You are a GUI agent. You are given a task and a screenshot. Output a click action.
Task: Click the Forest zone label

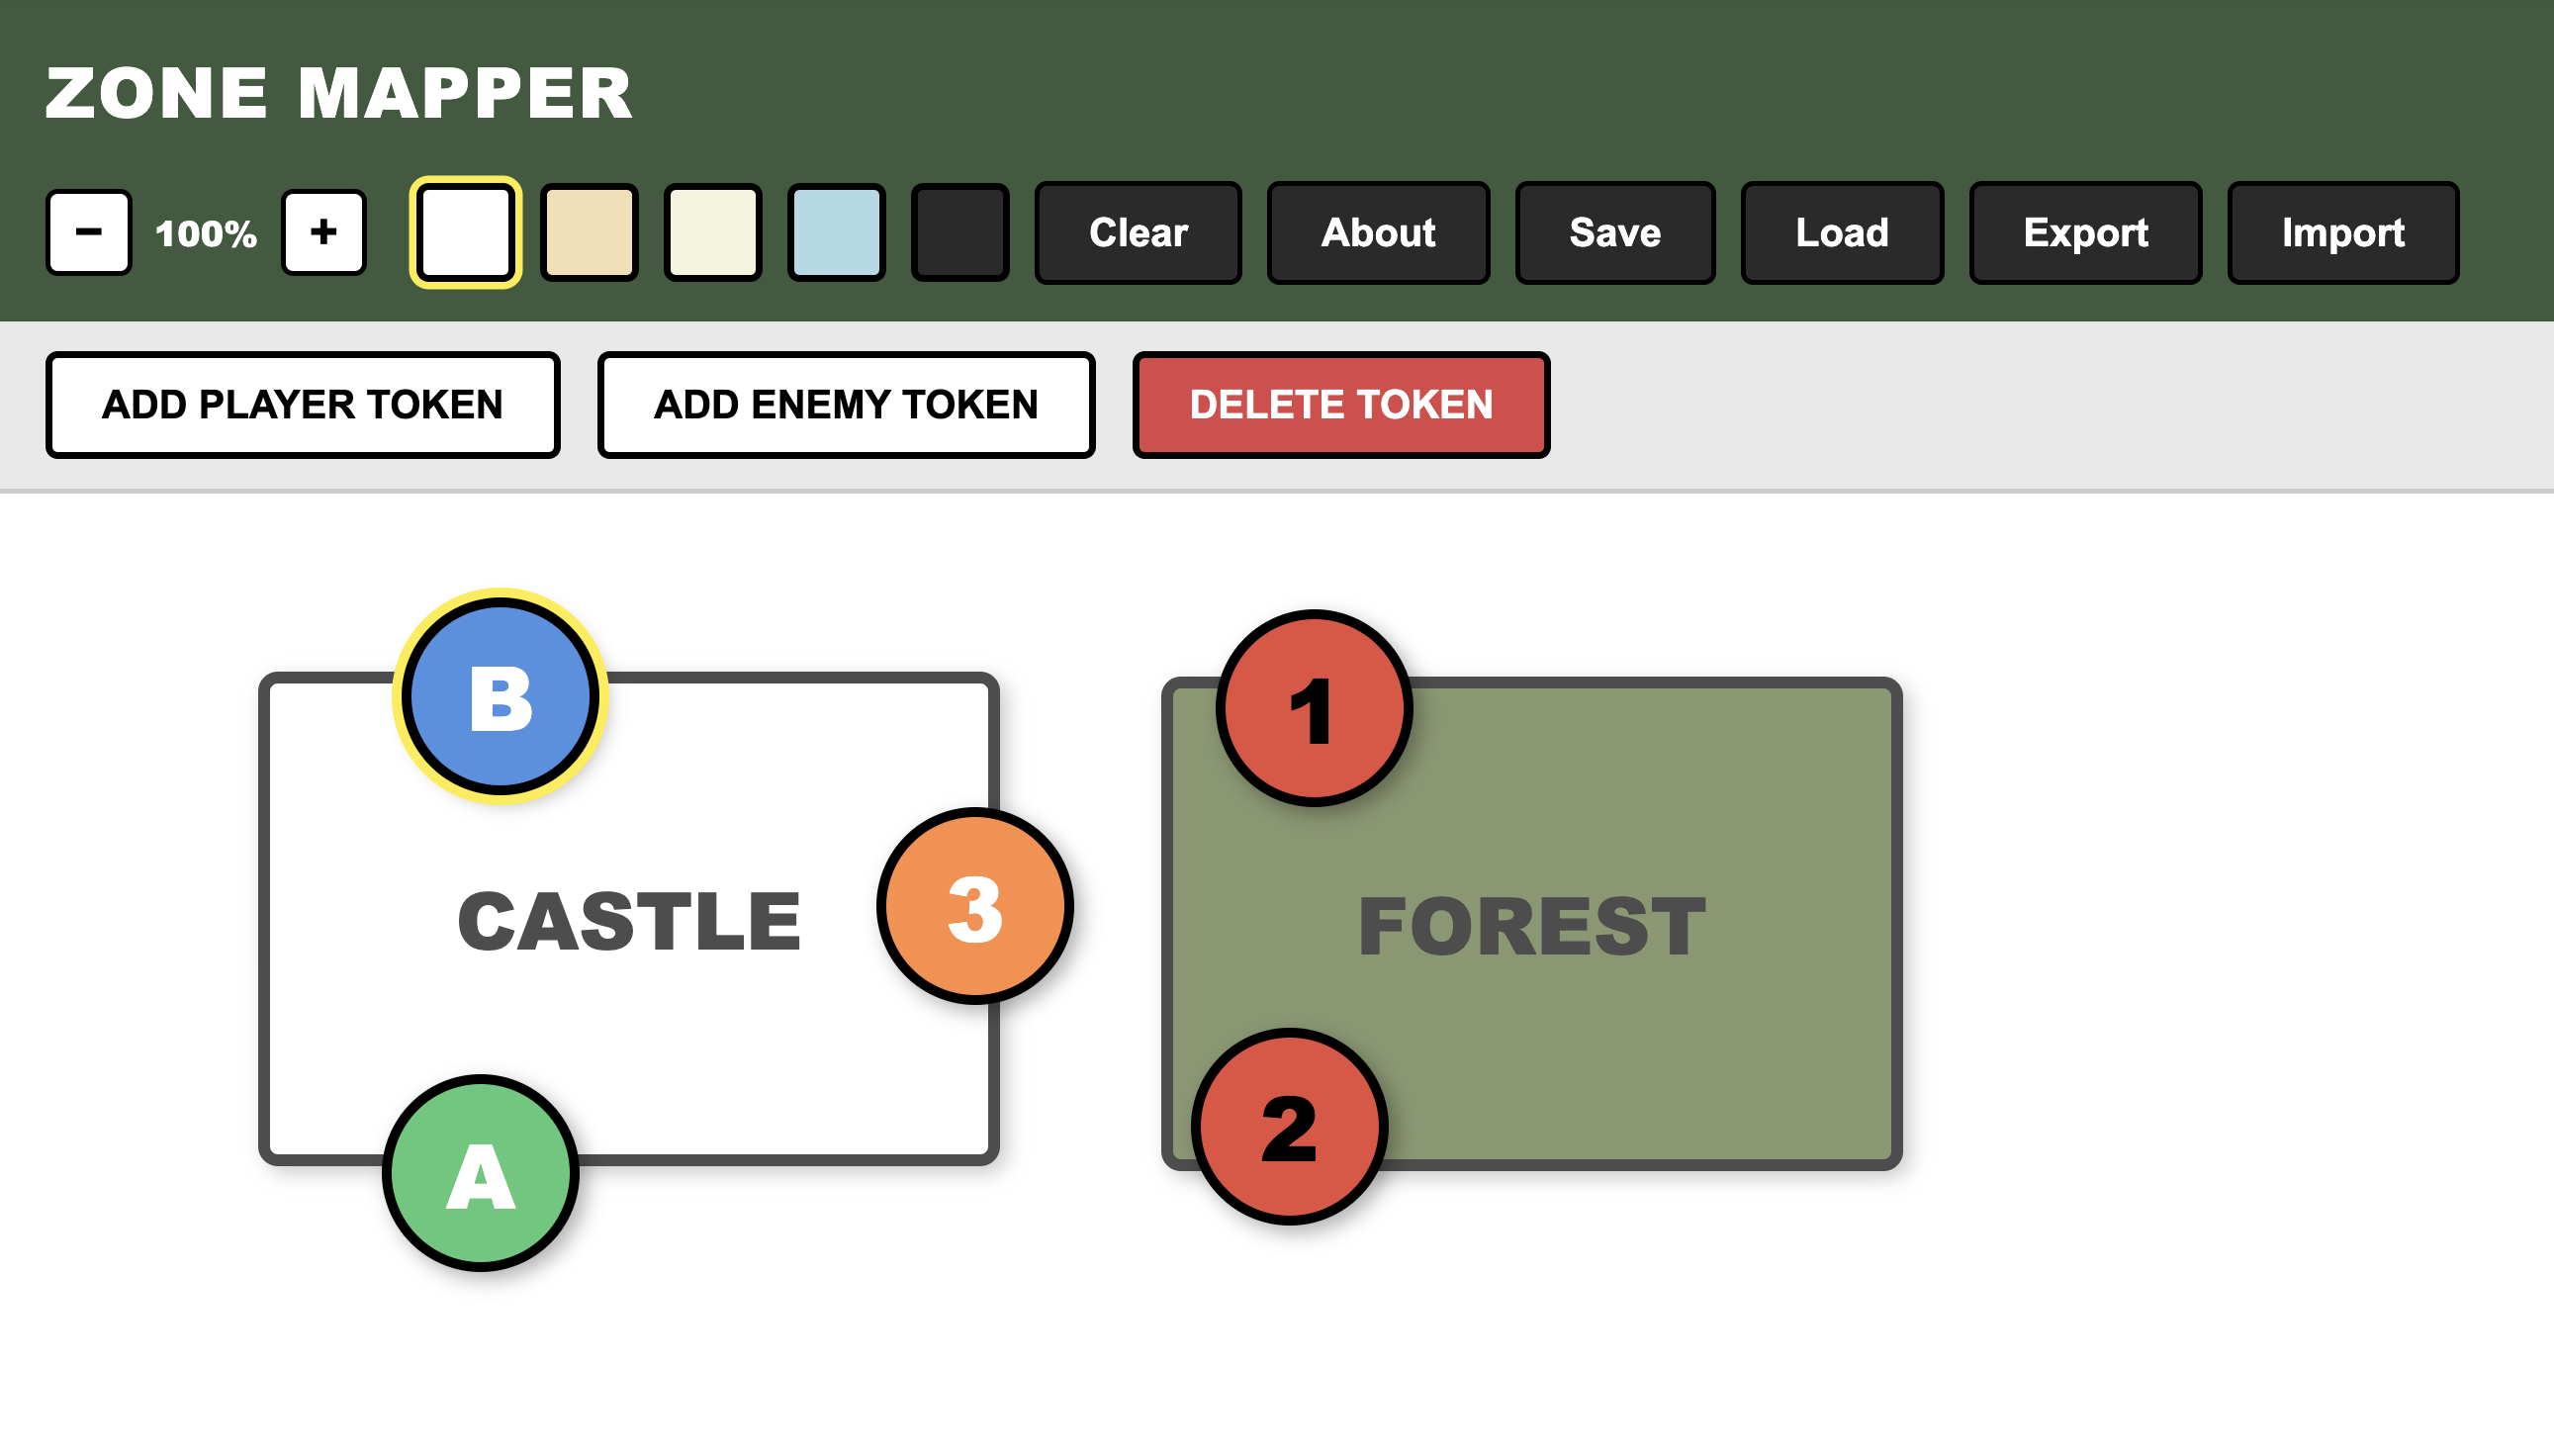pyautogui.click(x=1531, y=927)
